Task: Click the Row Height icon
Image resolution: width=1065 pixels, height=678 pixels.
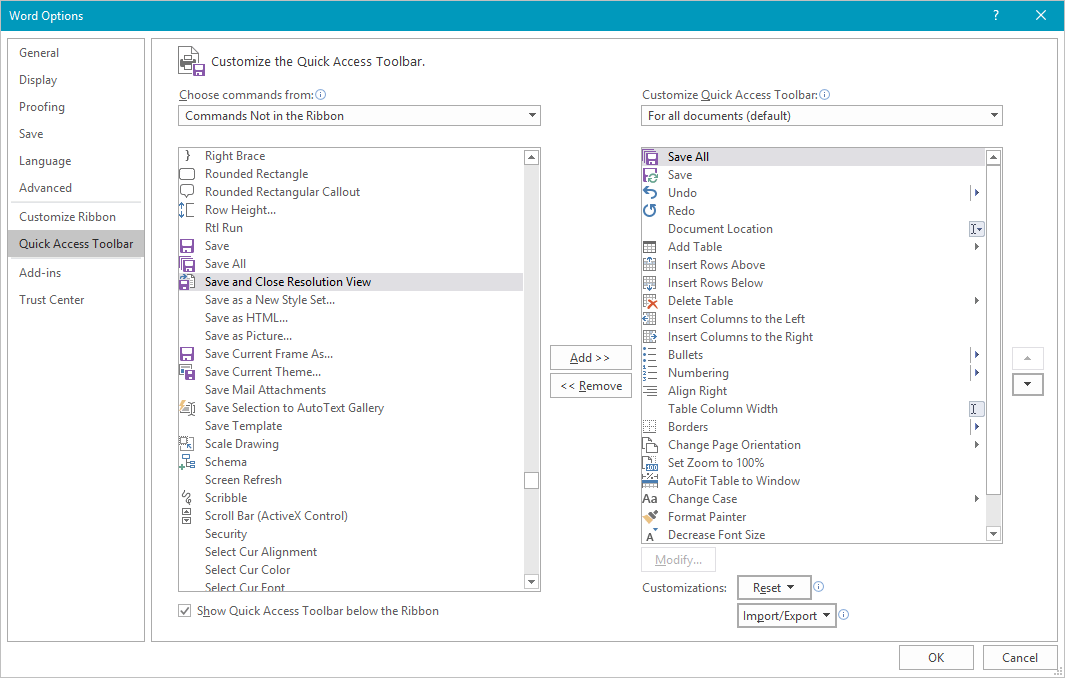Action: 187,210
